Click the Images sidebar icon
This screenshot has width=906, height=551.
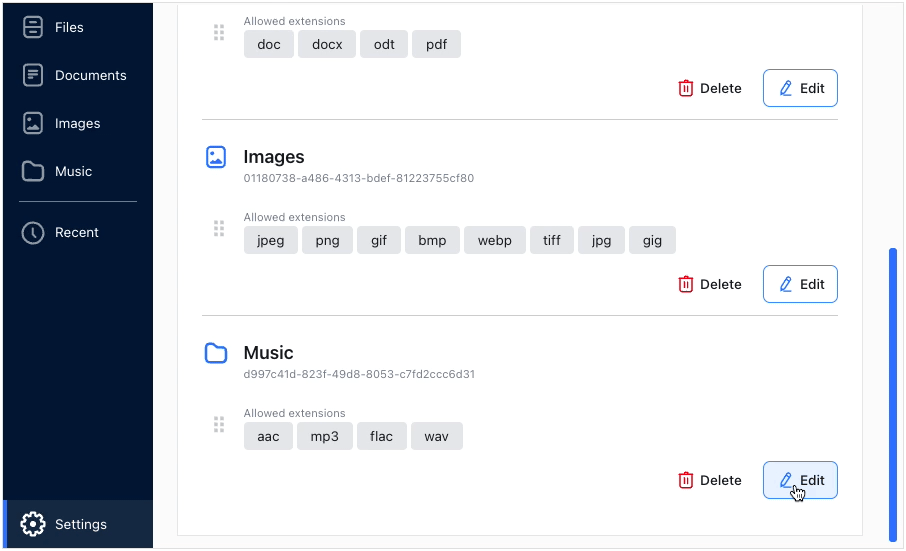(x=33, y=123)
